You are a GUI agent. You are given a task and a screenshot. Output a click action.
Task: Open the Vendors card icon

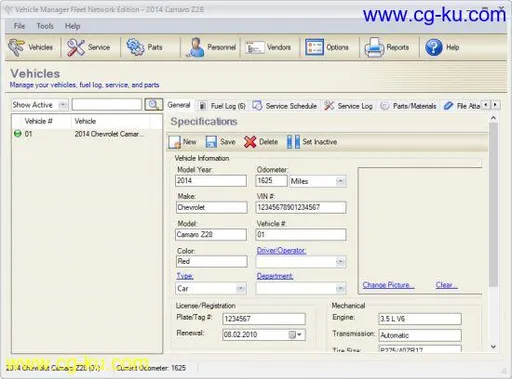[255, 48]
